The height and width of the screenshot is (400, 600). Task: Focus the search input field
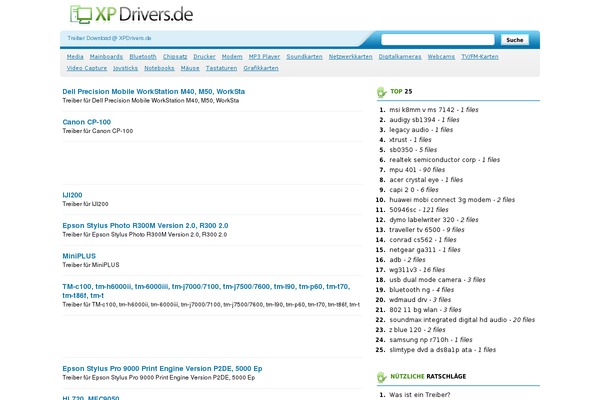[x=438, y=39]
